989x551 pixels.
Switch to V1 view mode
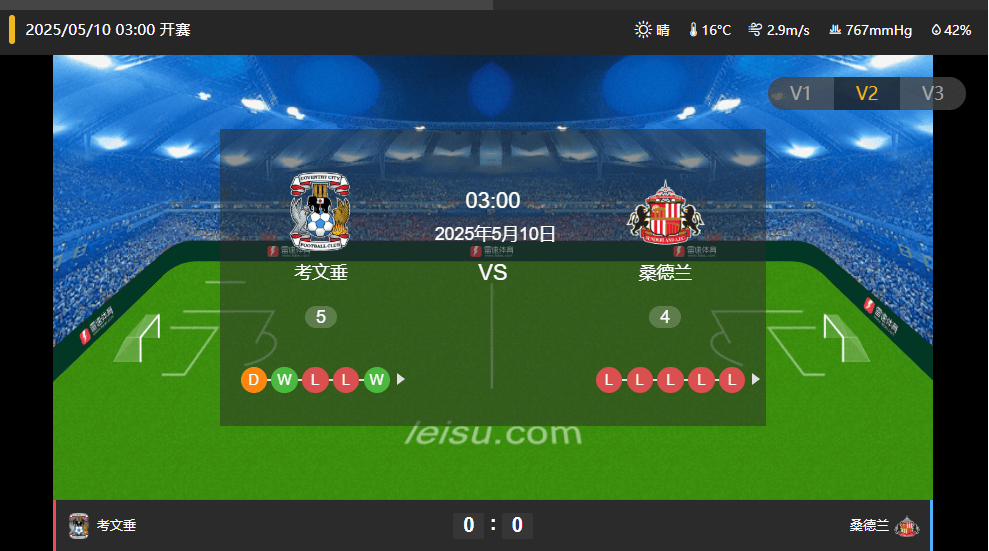tap(801, 93)
